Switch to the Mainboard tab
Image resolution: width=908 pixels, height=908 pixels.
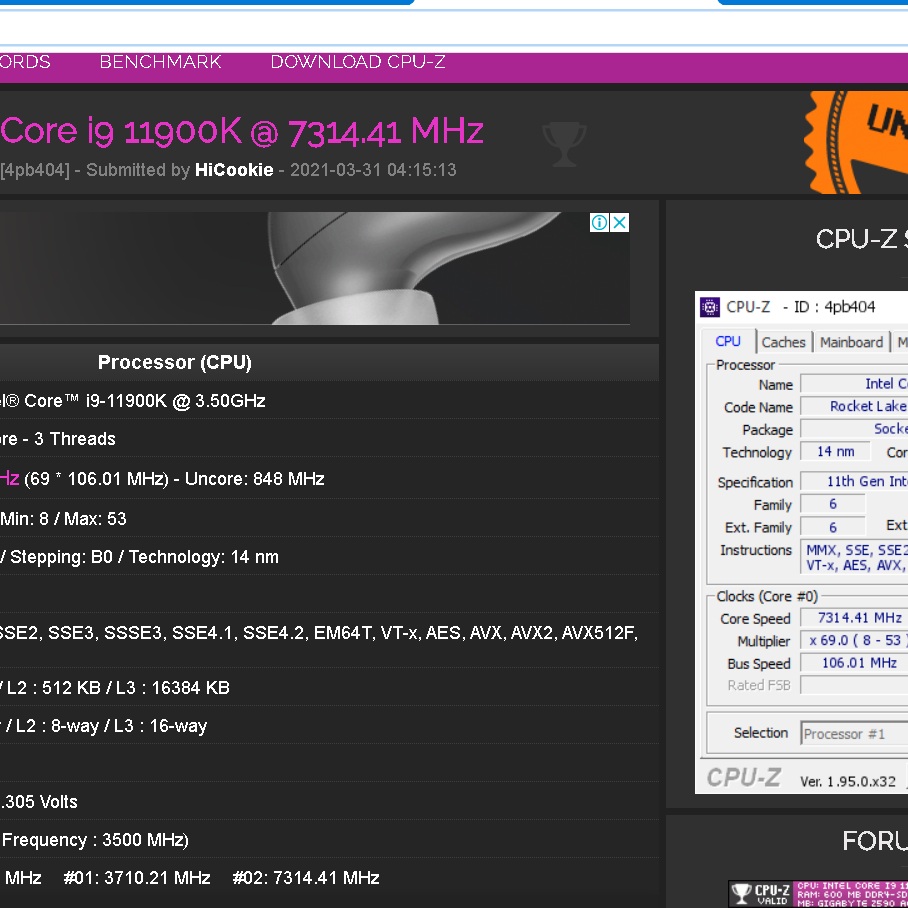pyautogui.click(x=851, y=342)
